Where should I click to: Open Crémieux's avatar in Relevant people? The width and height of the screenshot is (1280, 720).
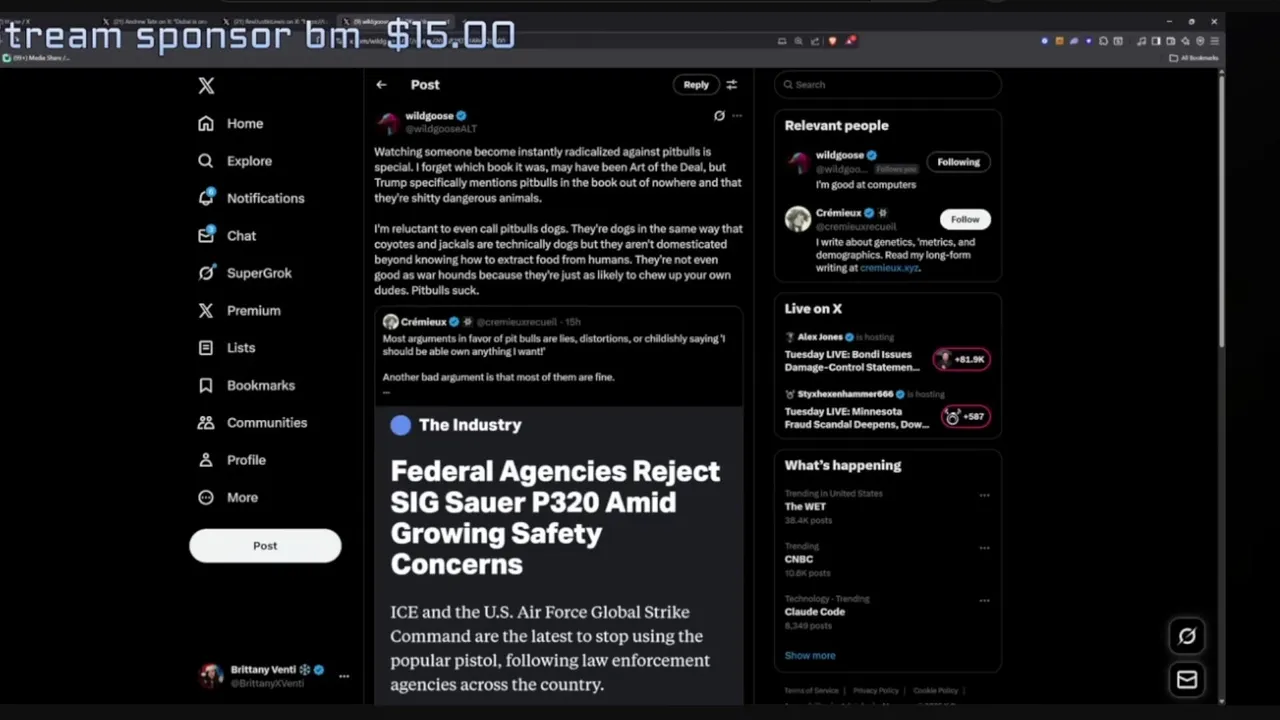(798, 219)
